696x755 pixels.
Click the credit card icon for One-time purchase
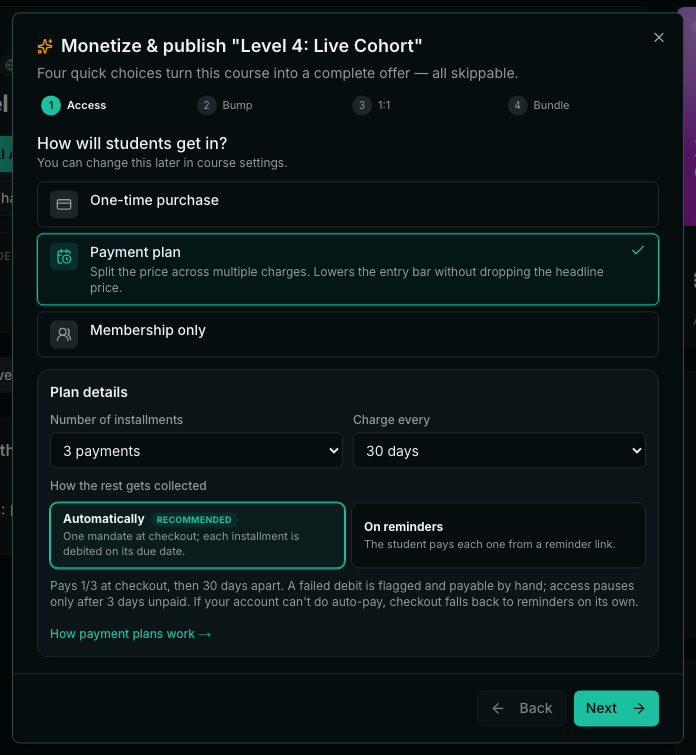[64, 205]
